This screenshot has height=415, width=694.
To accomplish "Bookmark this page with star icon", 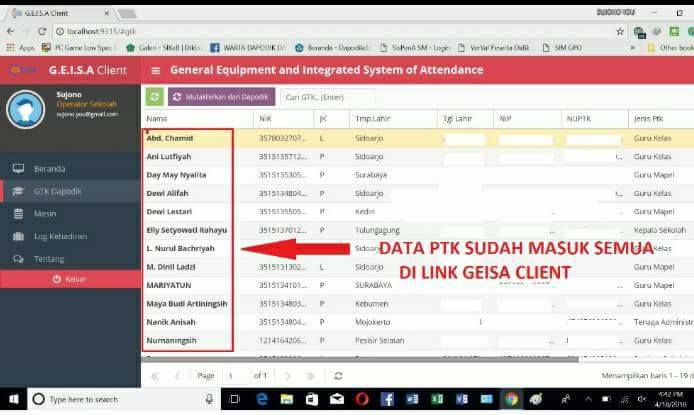I will coord(620,31).
